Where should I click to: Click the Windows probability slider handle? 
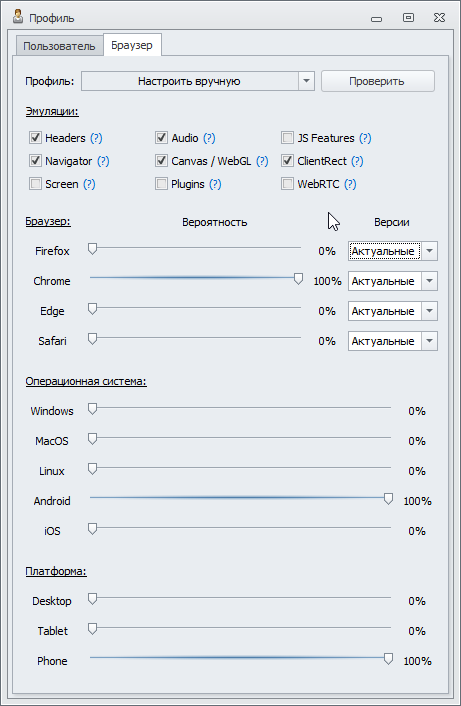(x=92, y=409)
